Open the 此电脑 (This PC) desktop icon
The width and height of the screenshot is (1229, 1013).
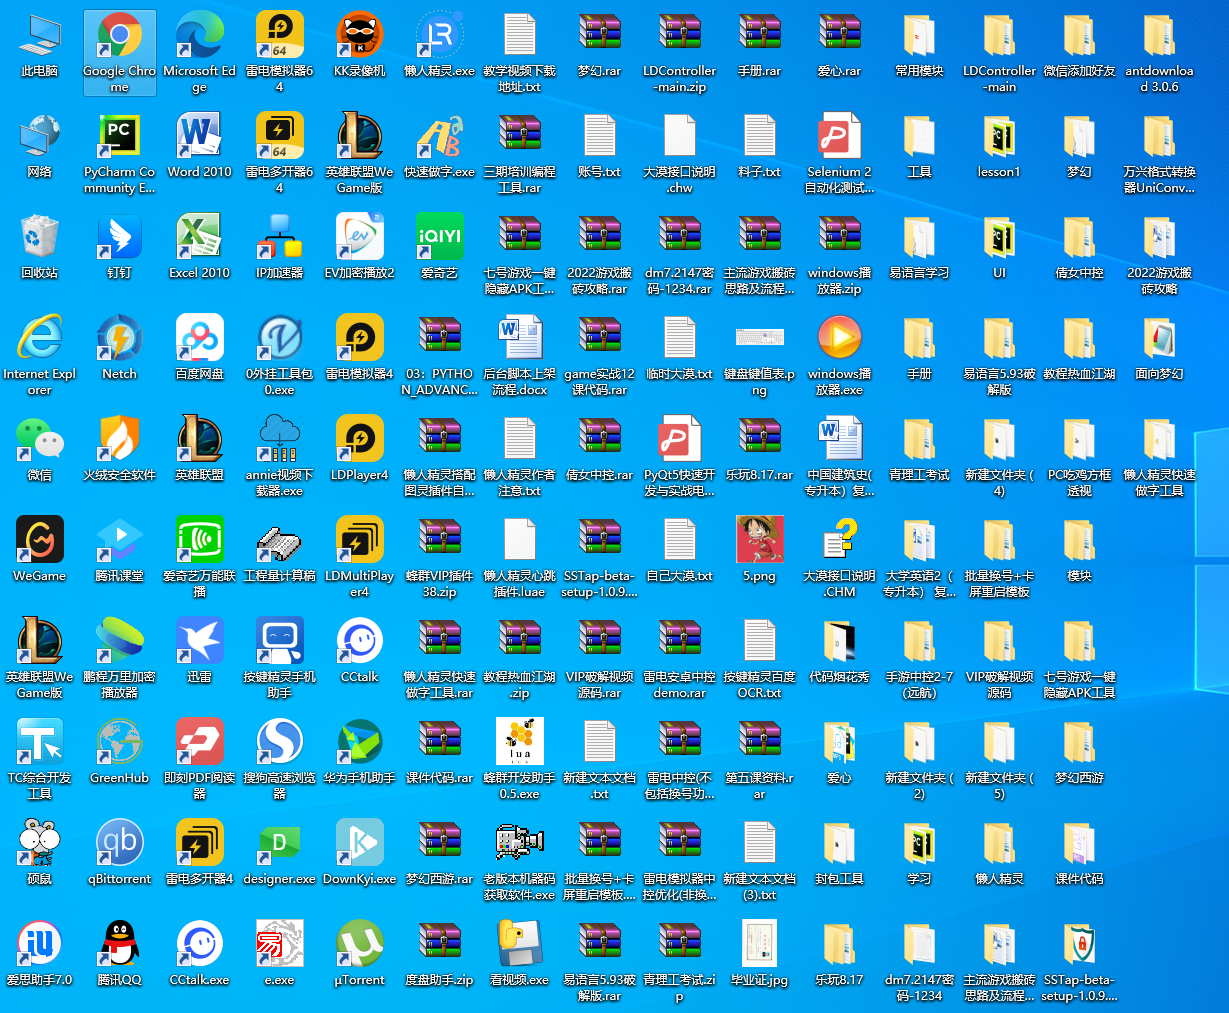(40, 46)
